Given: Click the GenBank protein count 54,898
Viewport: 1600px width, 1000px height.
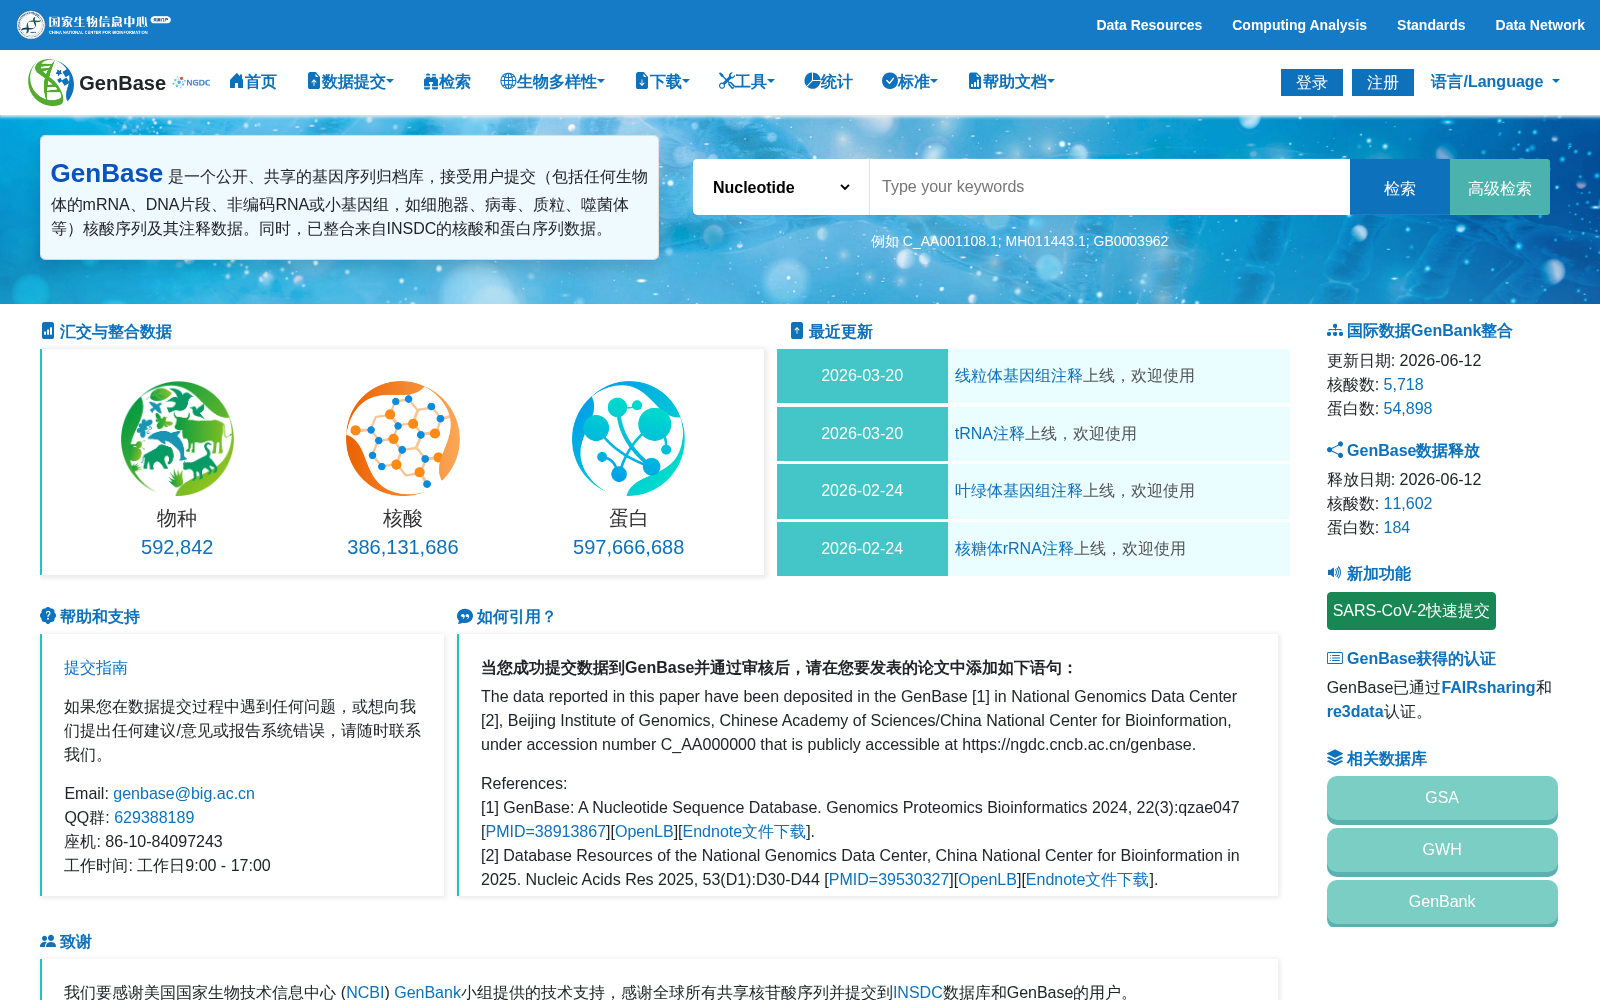Looking at the screenshot, I should (1408, 408).
